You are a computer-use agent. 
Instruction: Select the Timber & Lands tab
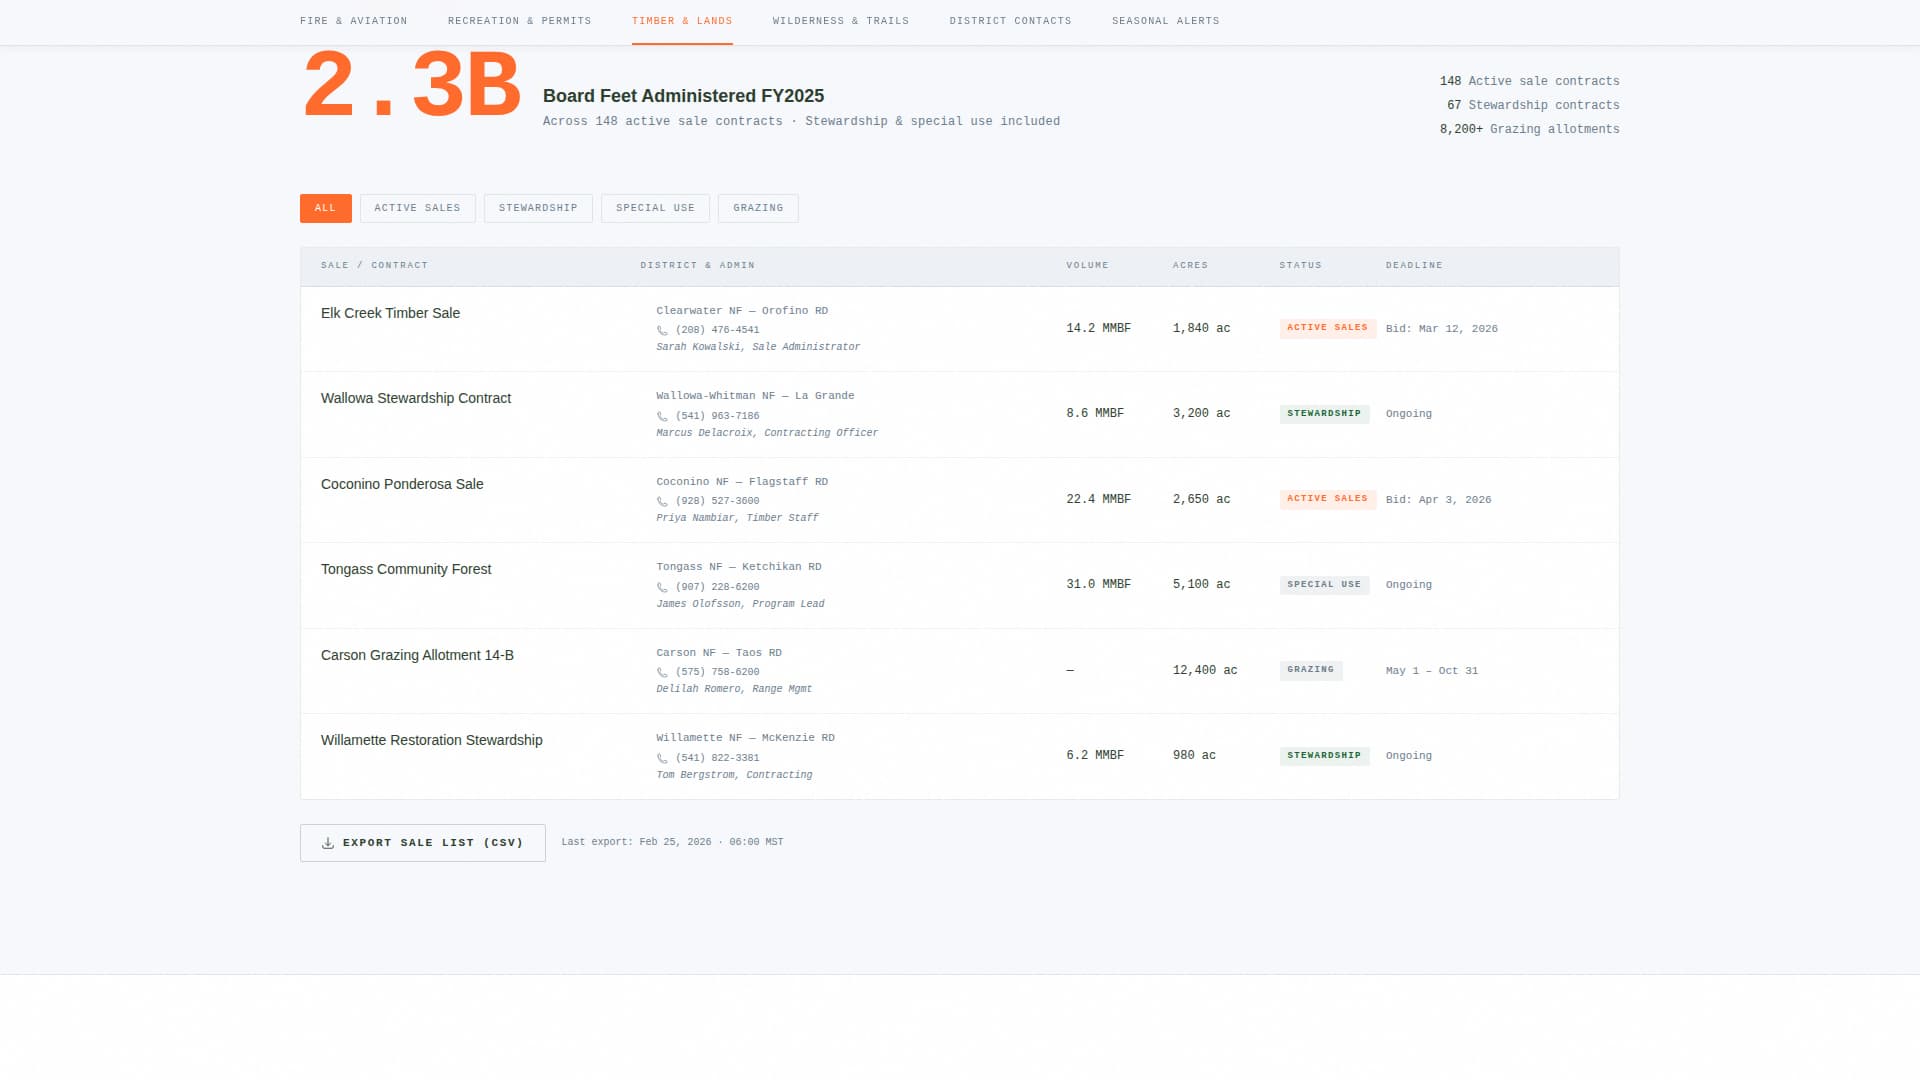pos(682,21)
